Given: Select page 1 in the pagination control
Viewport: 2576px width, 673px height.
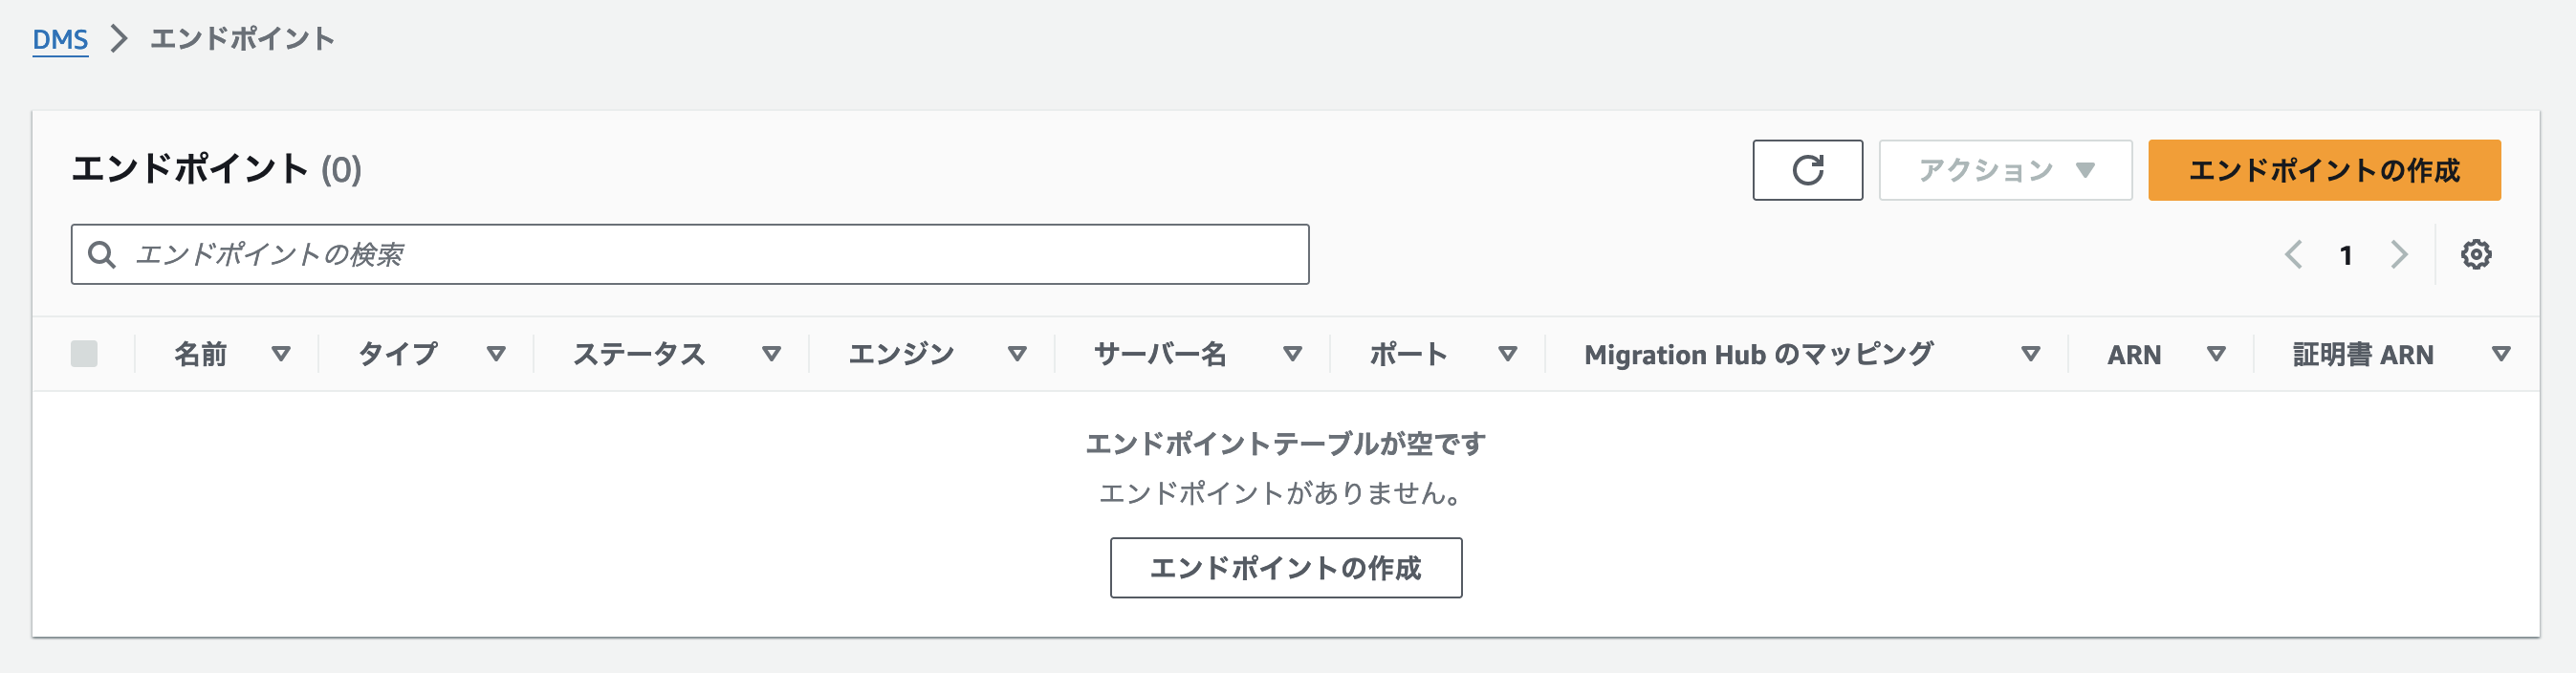Looking at the screenshot, I should pyautogui.click(x=2347, y=254).
